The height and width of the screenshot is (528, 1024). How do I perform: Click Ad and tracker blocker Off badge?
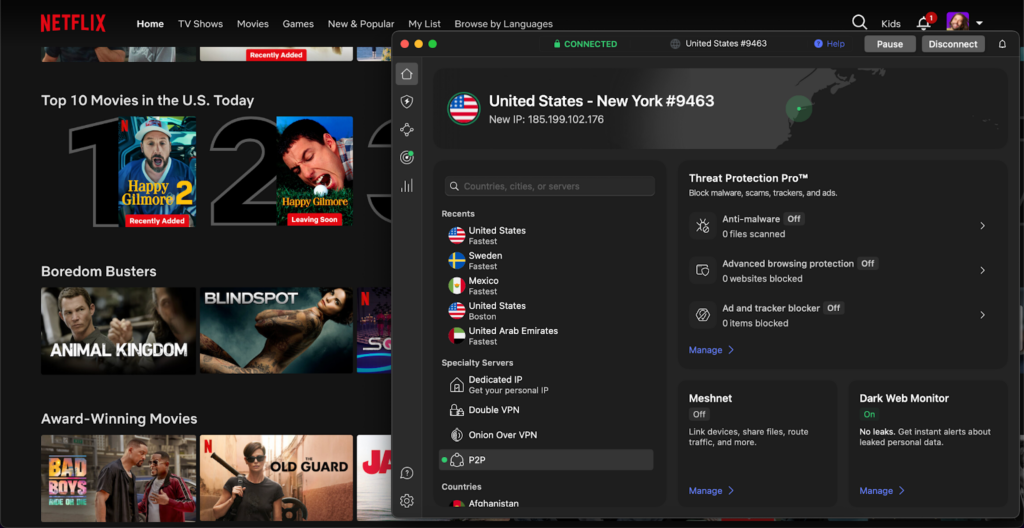click(833, 308)
